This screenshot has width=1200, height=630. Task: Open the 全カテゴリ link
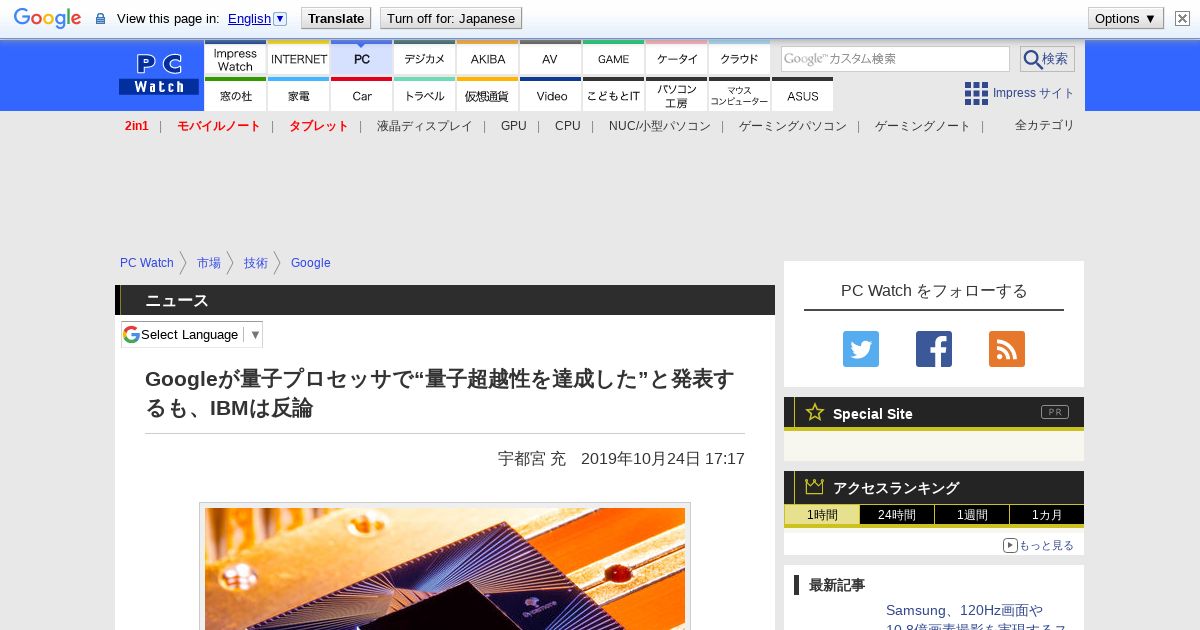point(1045,125)
